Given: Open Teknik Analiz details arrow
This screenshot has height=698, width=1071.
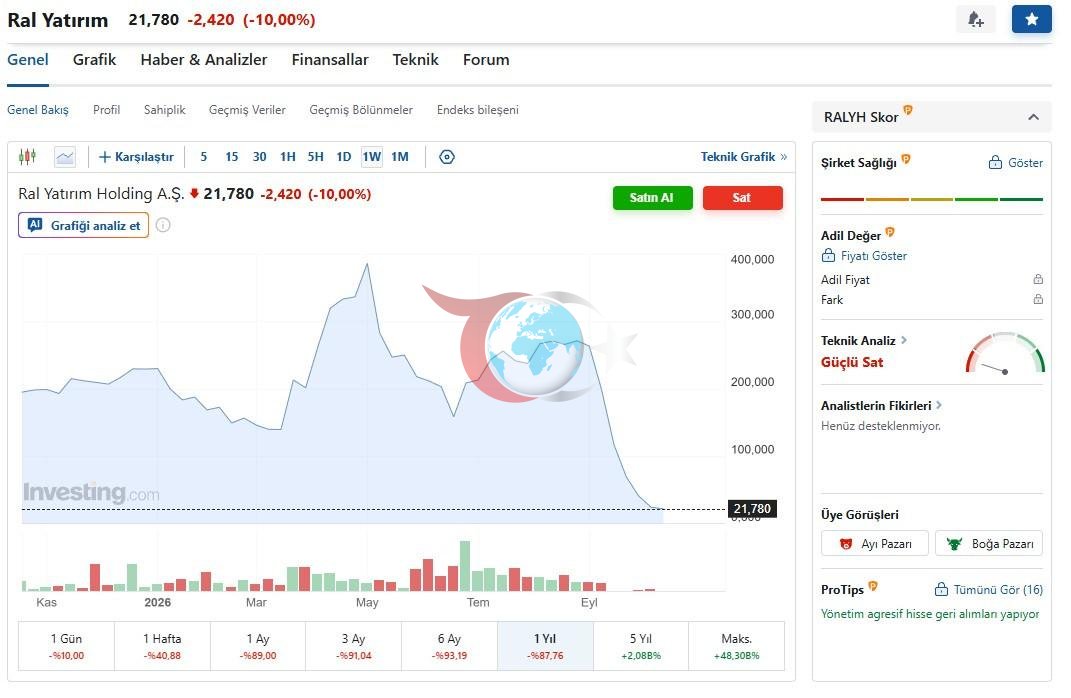Looking at the screenshot, I should (x=904, y=340).
